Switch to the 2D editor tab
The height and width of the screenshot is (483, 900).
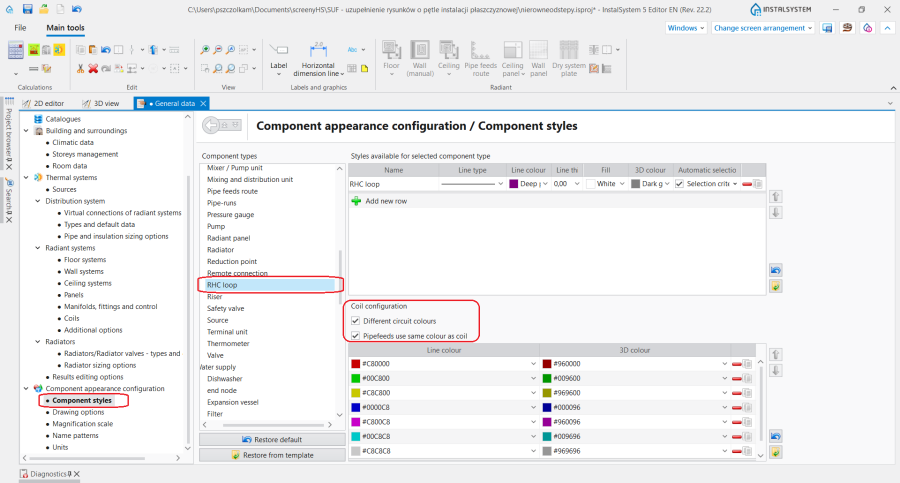[x=43, y=103]
